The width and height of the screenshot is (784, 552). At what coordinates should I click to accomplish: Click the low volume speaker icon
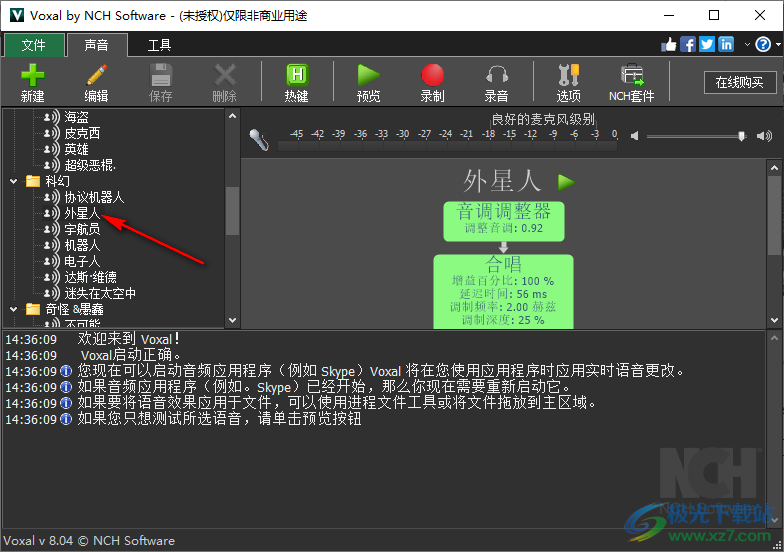point(634,136)
